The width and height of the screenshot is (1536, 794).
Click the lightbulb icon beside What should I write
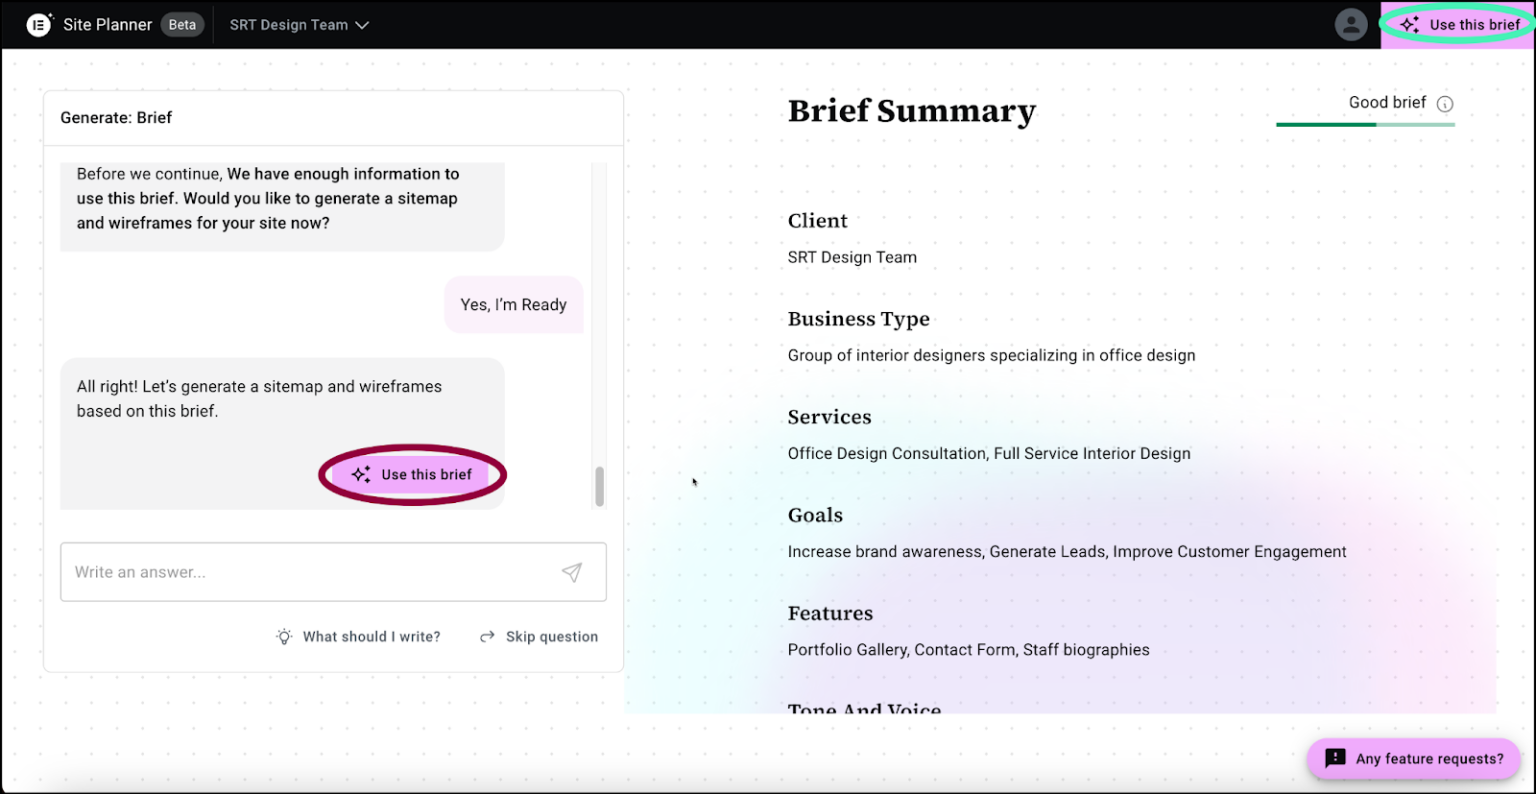[283, 636]
